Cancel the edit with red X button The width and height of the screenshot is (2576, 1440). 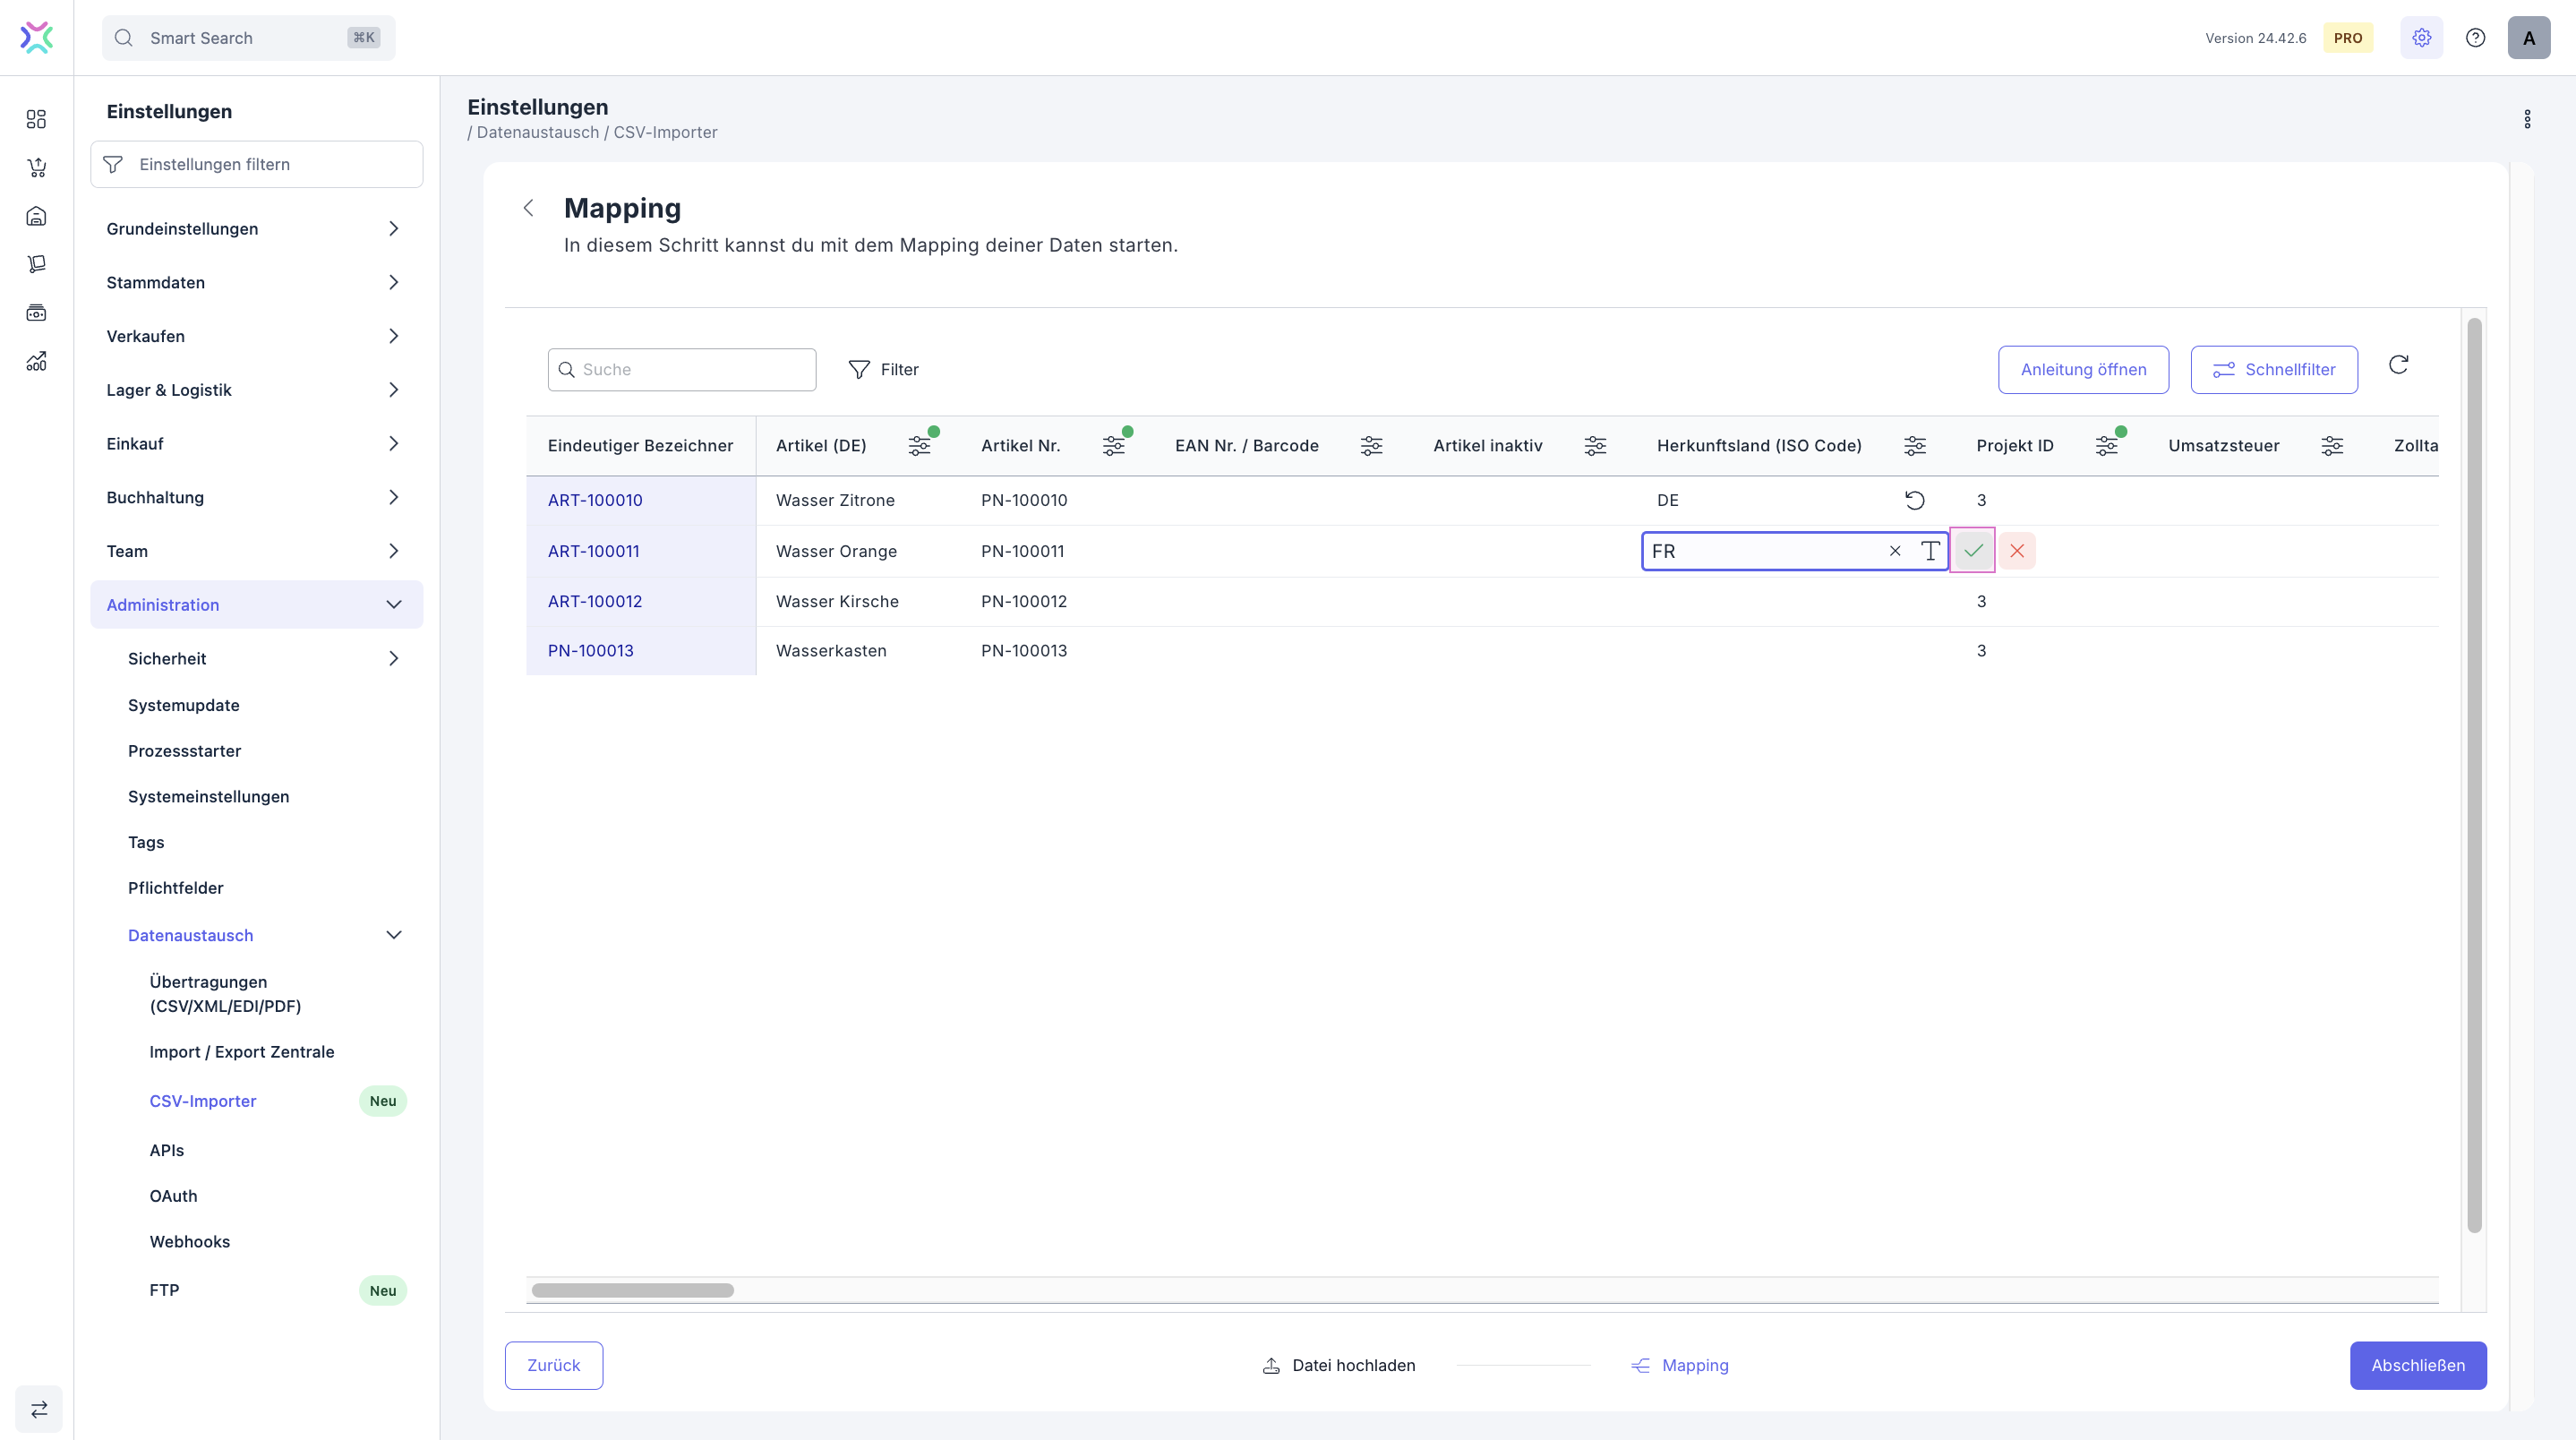pos(2017,551)
